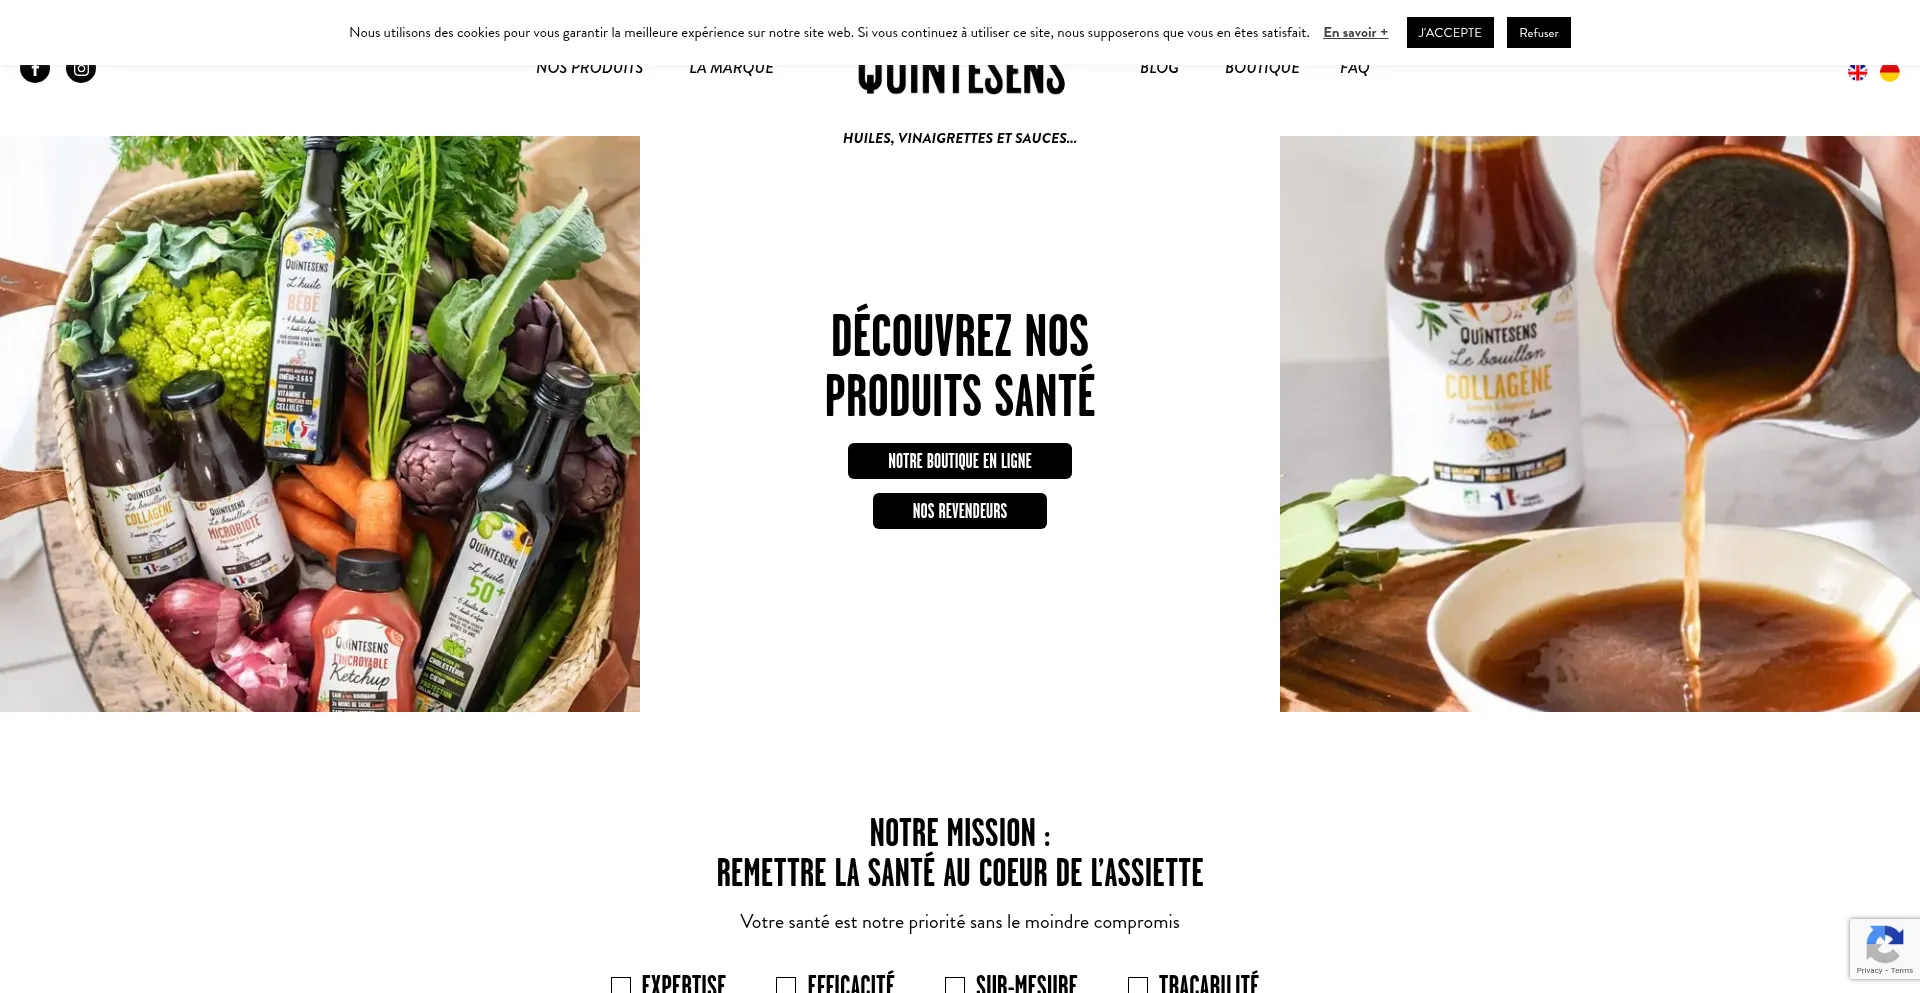Image resolution: width=1920 pixels, height=993 pixels.
Task: Open the FAQ menu item
Action: click(1354, 70)
